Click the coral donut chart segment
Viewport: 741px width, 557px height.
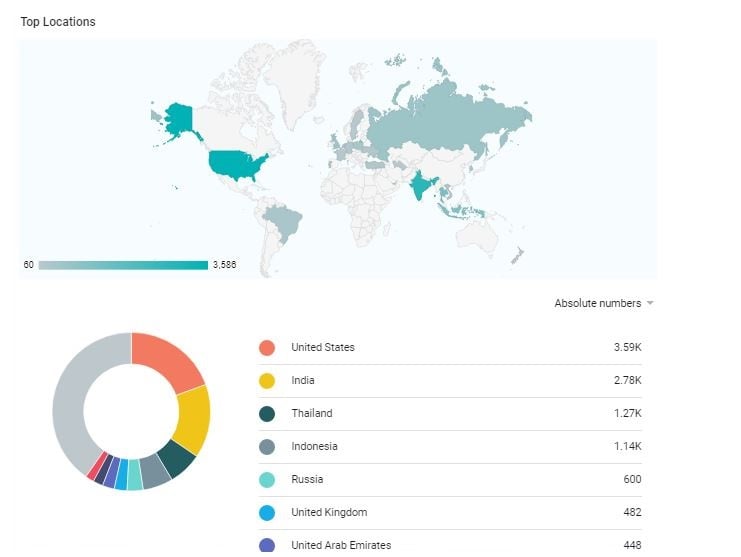coord(172,358)
